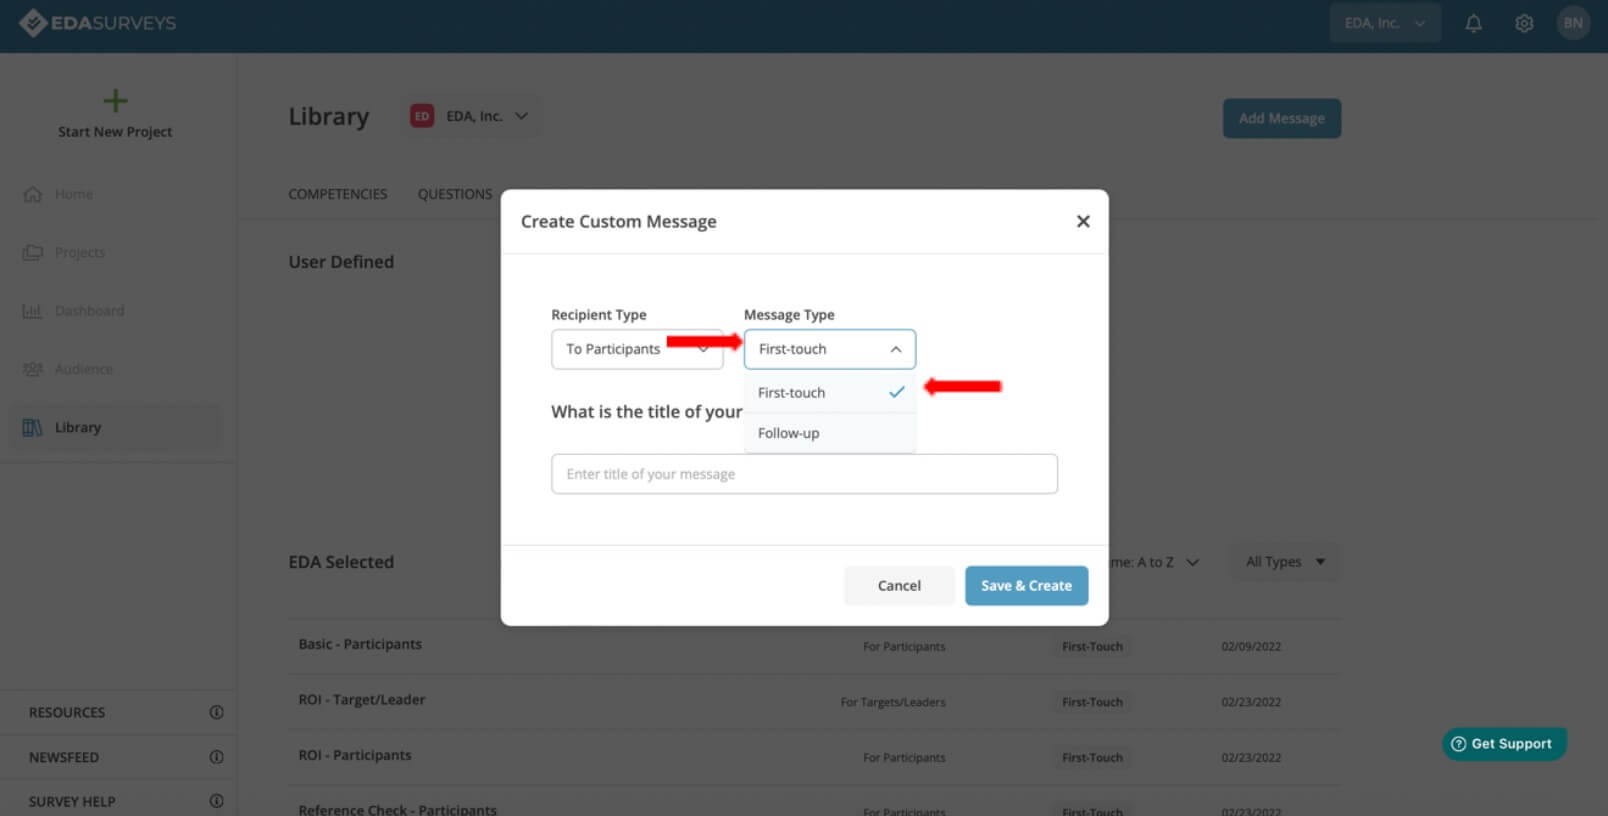Switch to the COMPETENCIES tab

click(x=338, y=194)
